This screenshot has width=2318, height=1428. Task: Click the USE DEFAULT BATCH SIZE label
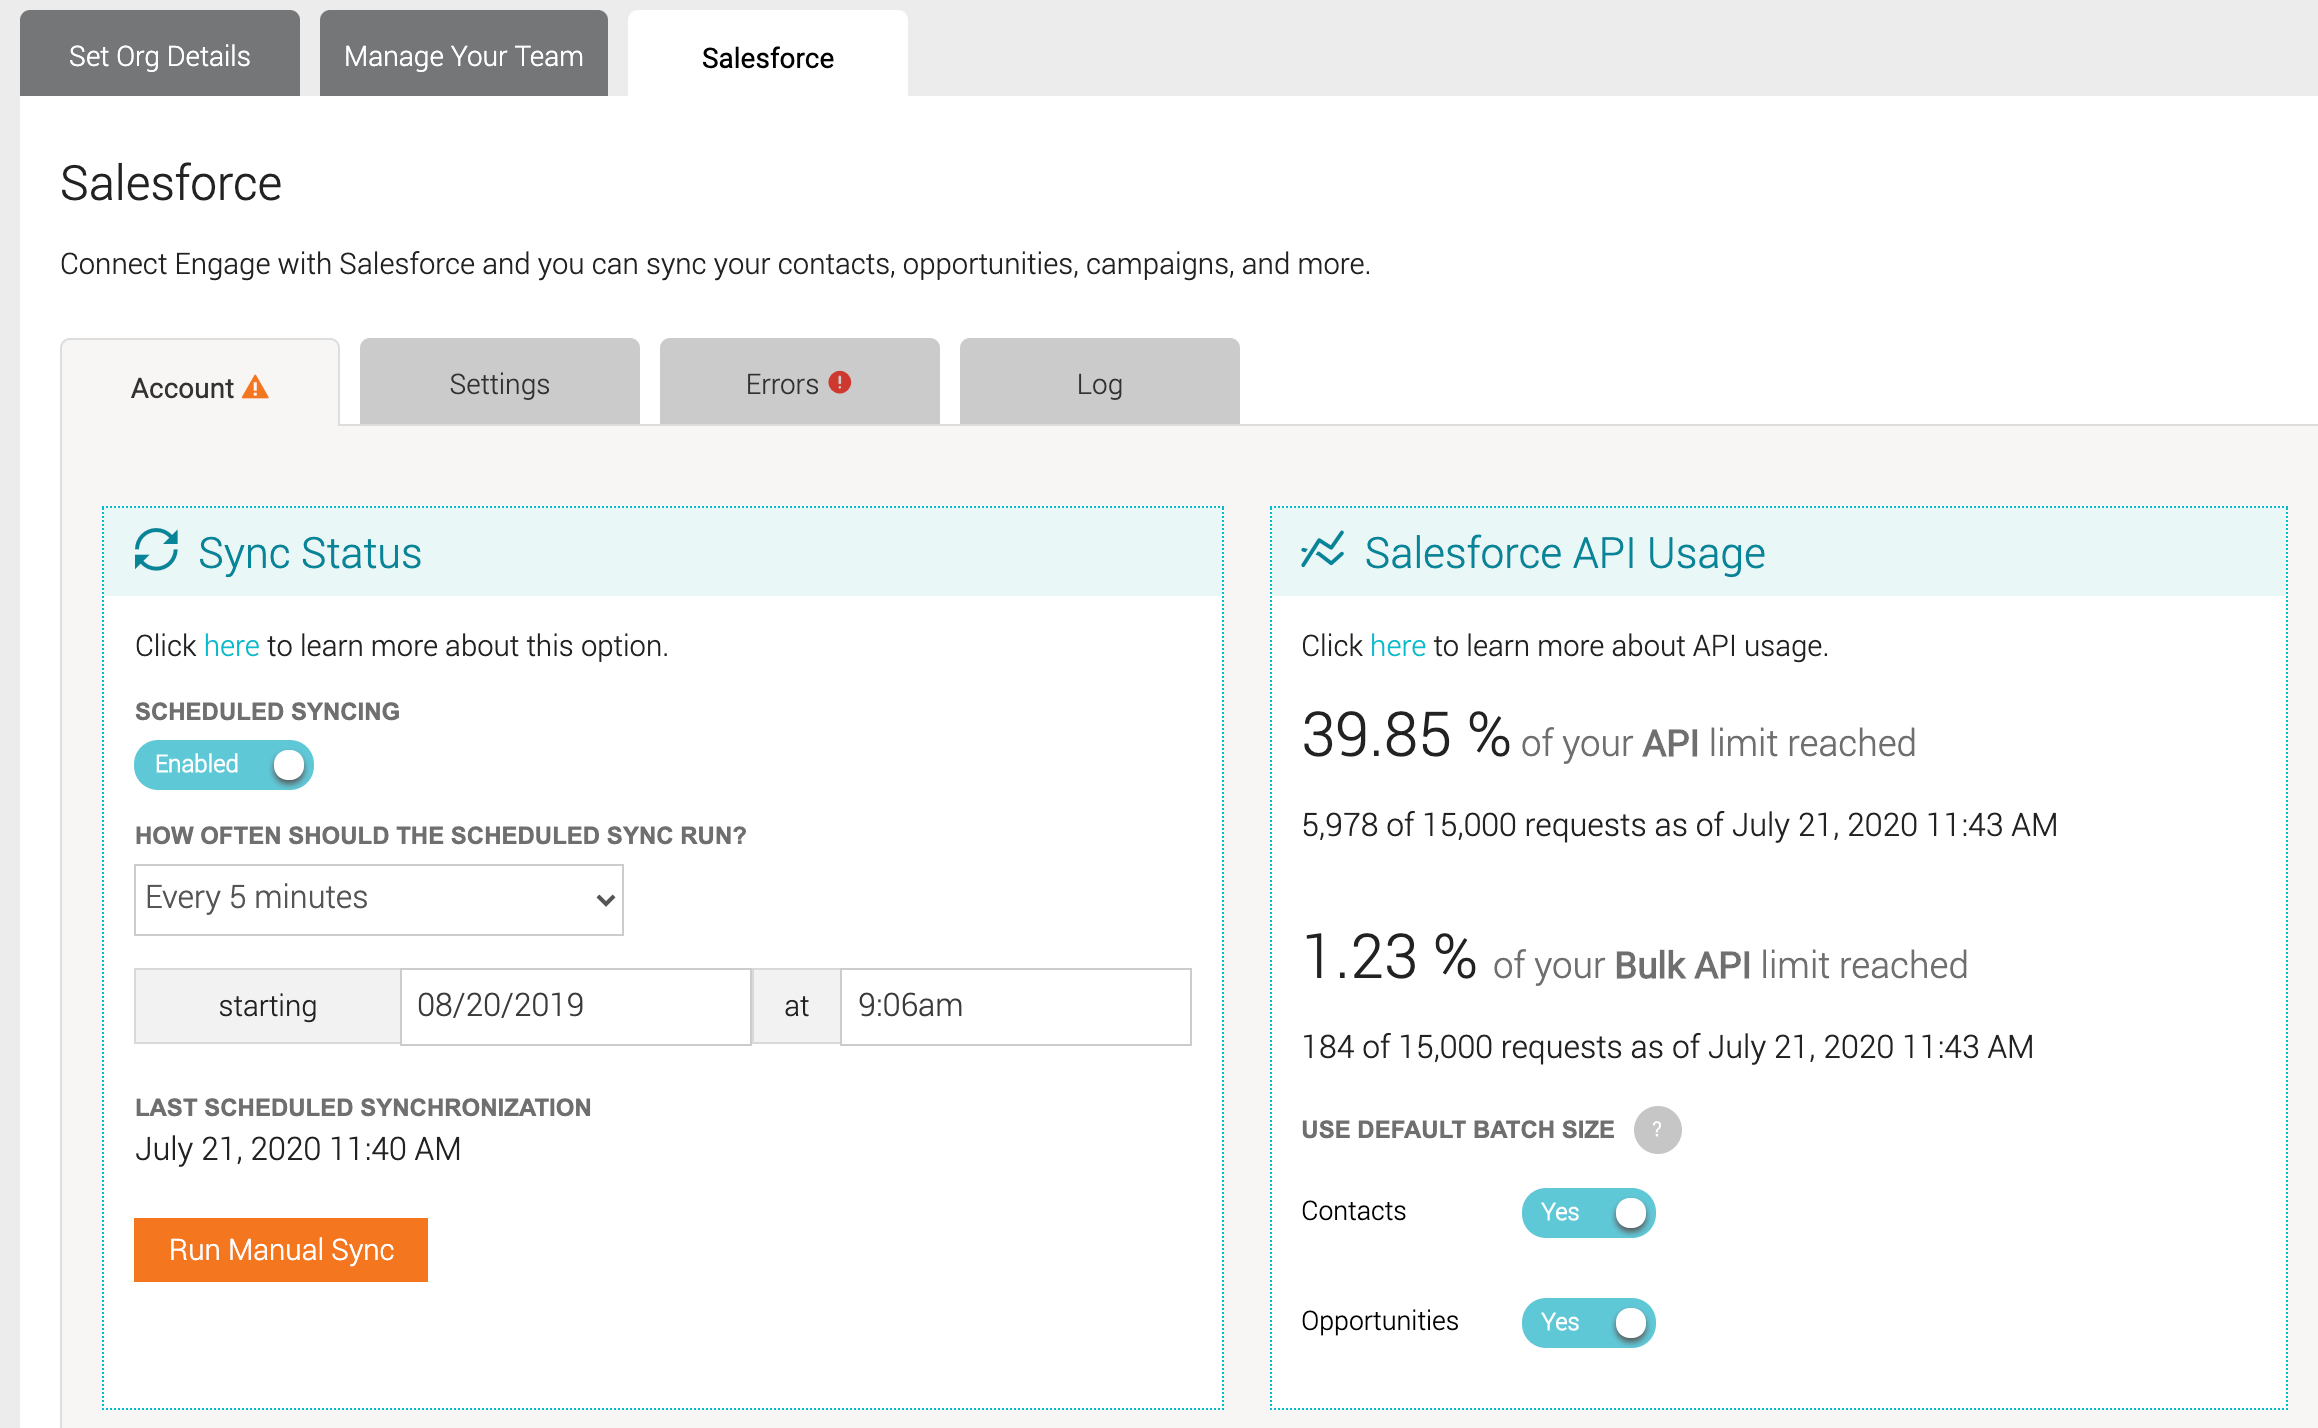(x=1457, y=1130)
